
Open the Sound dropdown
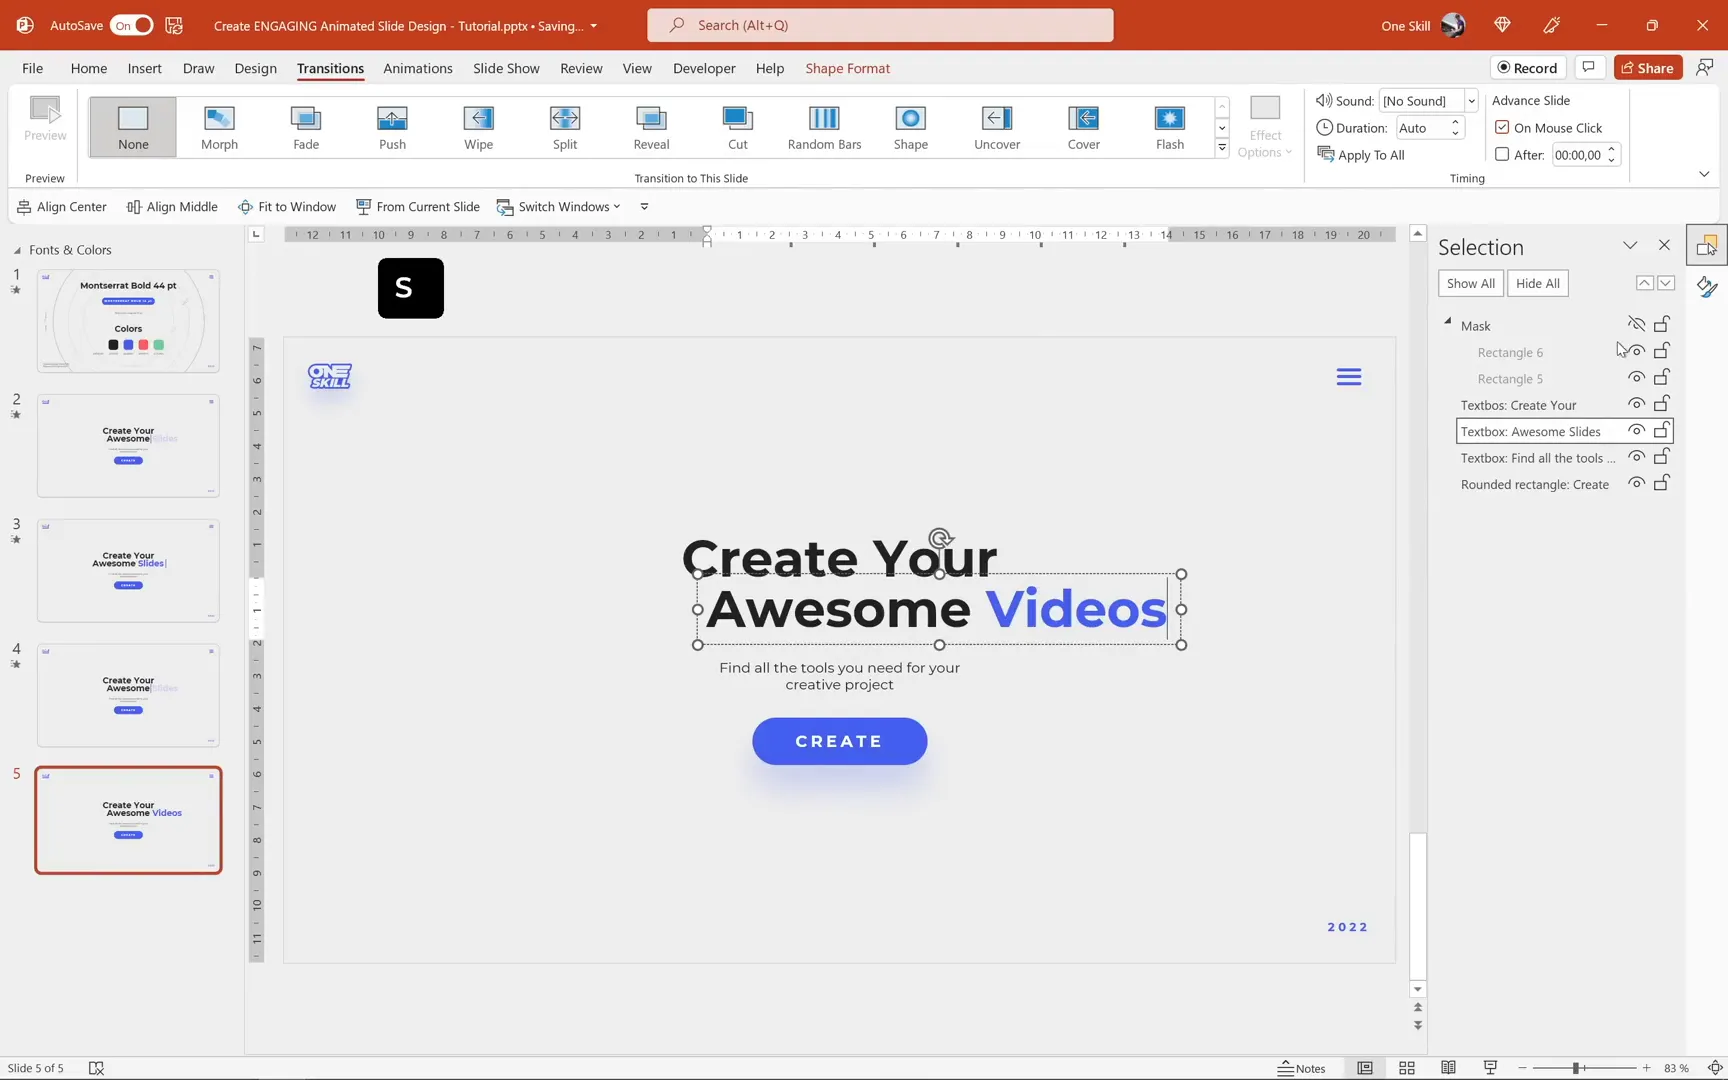pos(1471,100)
